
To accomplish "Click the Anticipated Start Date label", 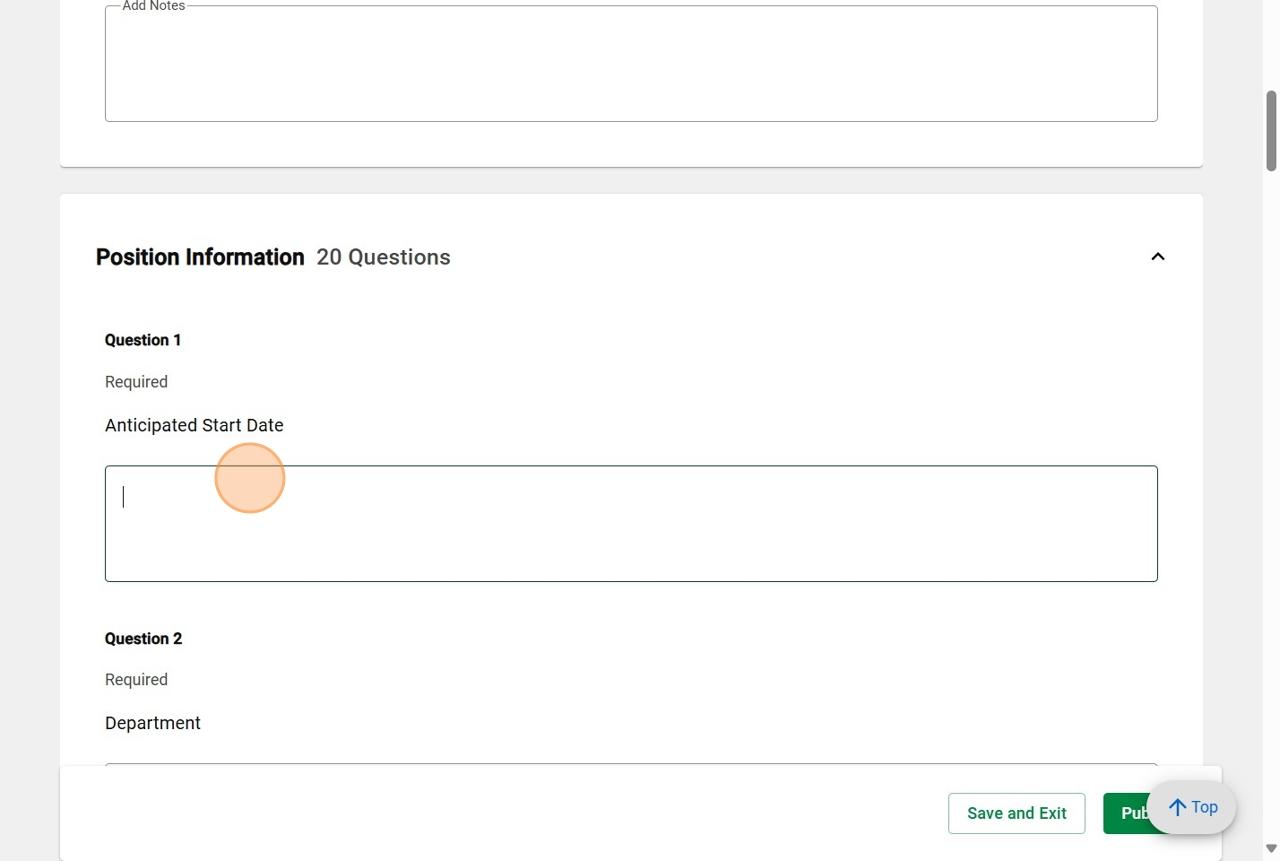I will pos(194,425).
